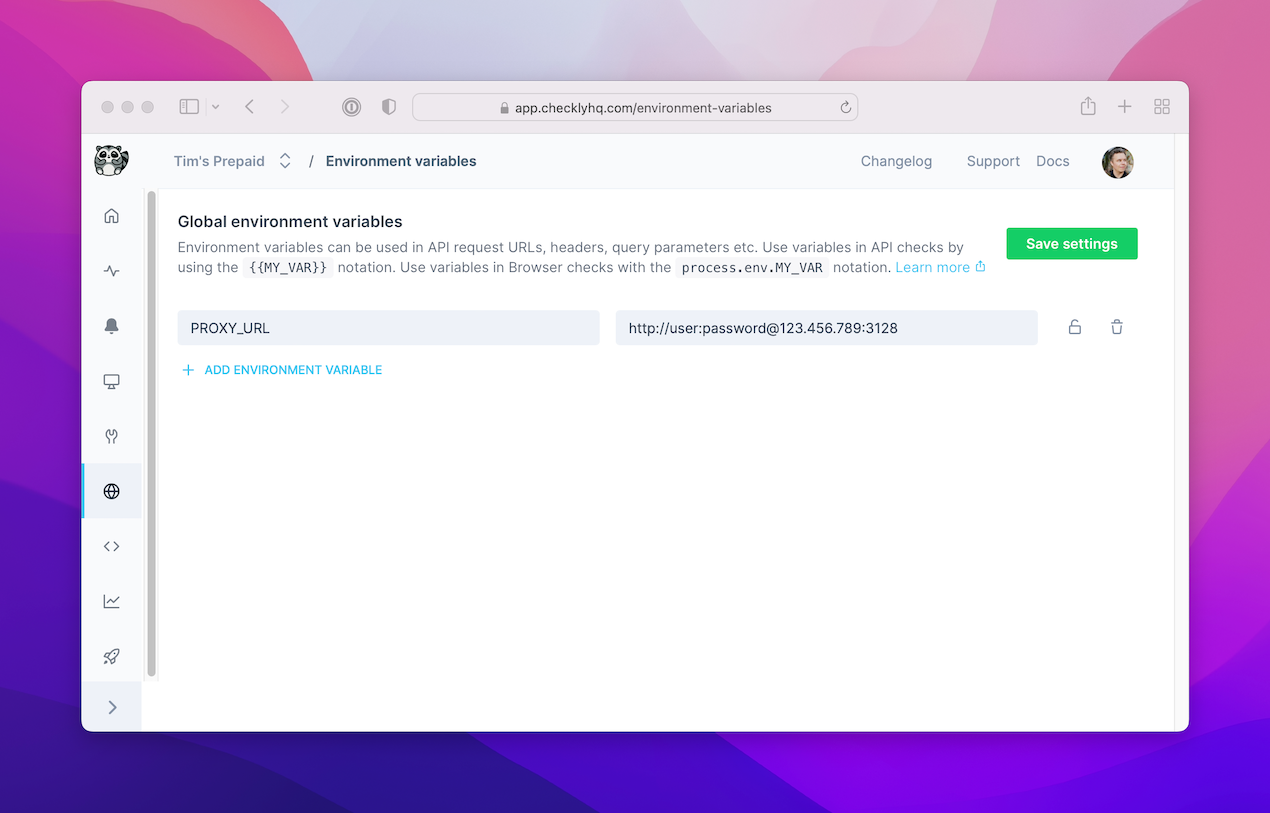The width and height of the screenshot is (1270, 813).
Task: Delete PROXY_URL with the trash icon
Action: [1117, 327]
